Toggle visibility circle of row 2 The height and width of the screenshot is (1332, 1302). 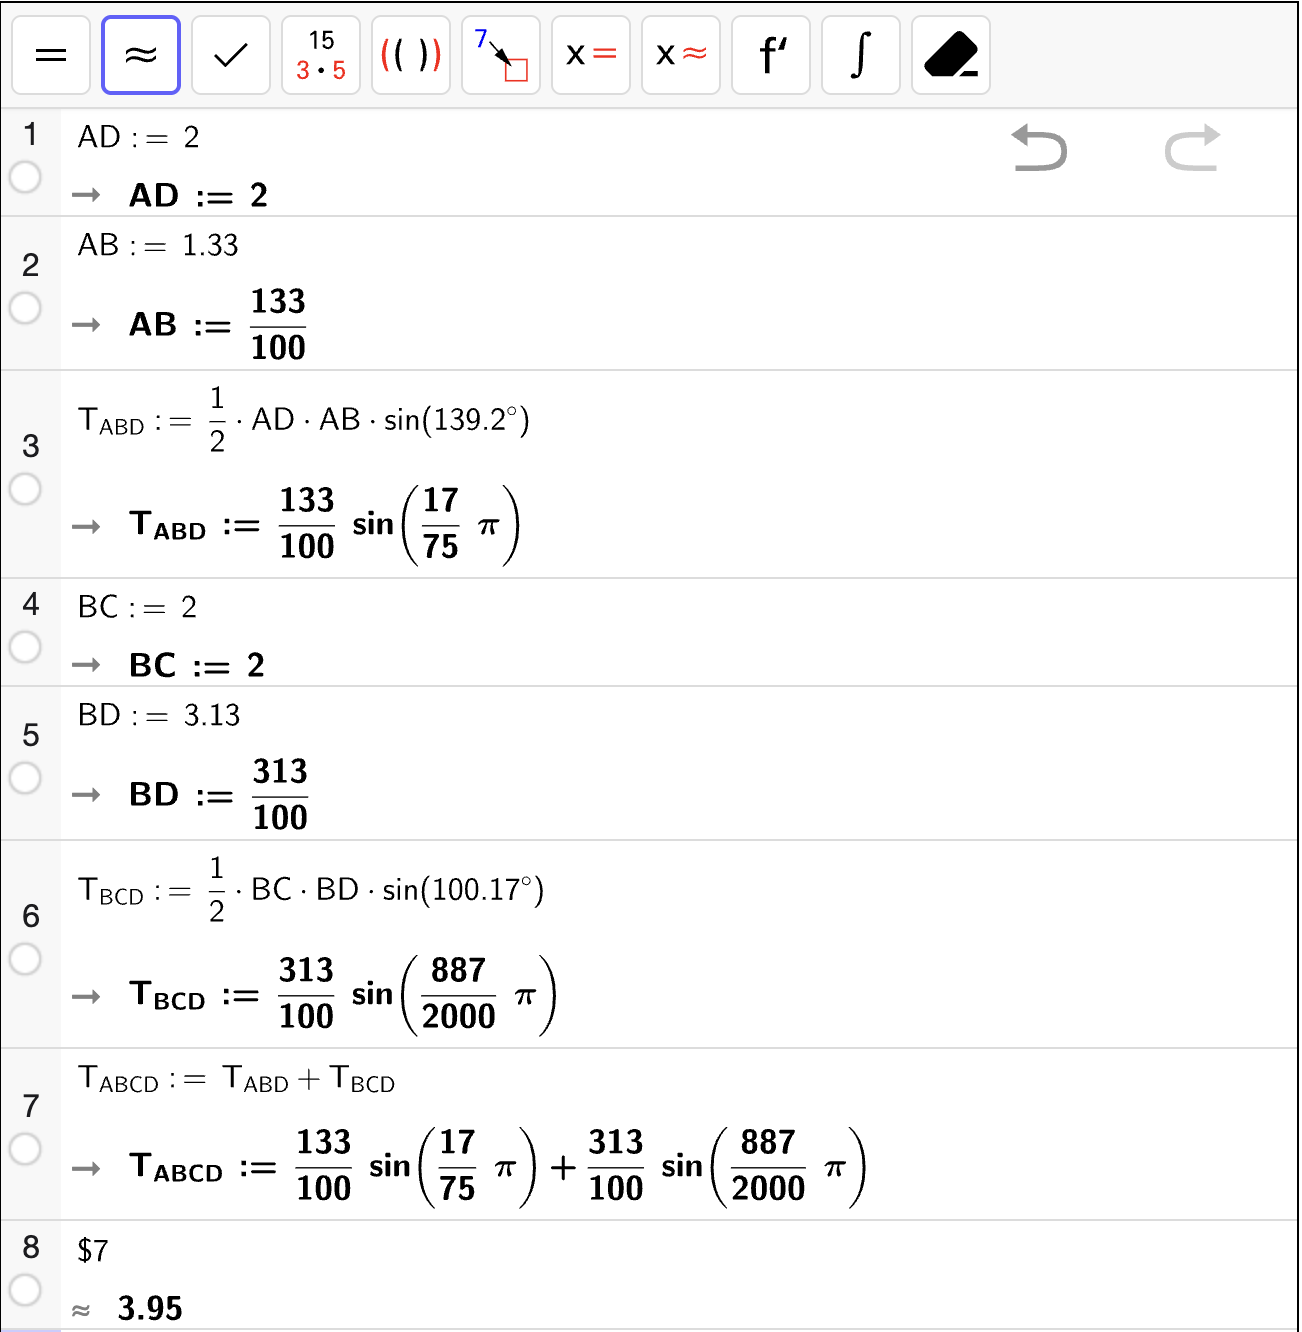(25, 307)
